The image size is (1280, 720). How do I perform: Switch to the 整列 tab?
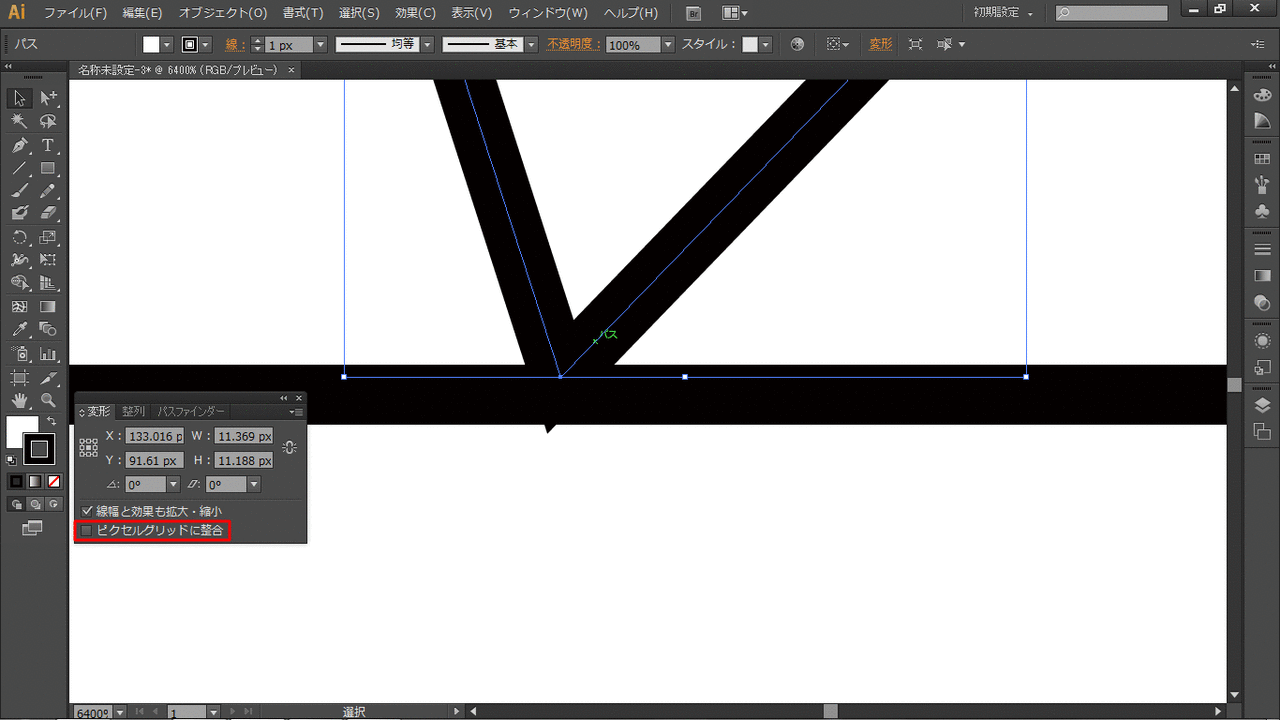[133, 411]
